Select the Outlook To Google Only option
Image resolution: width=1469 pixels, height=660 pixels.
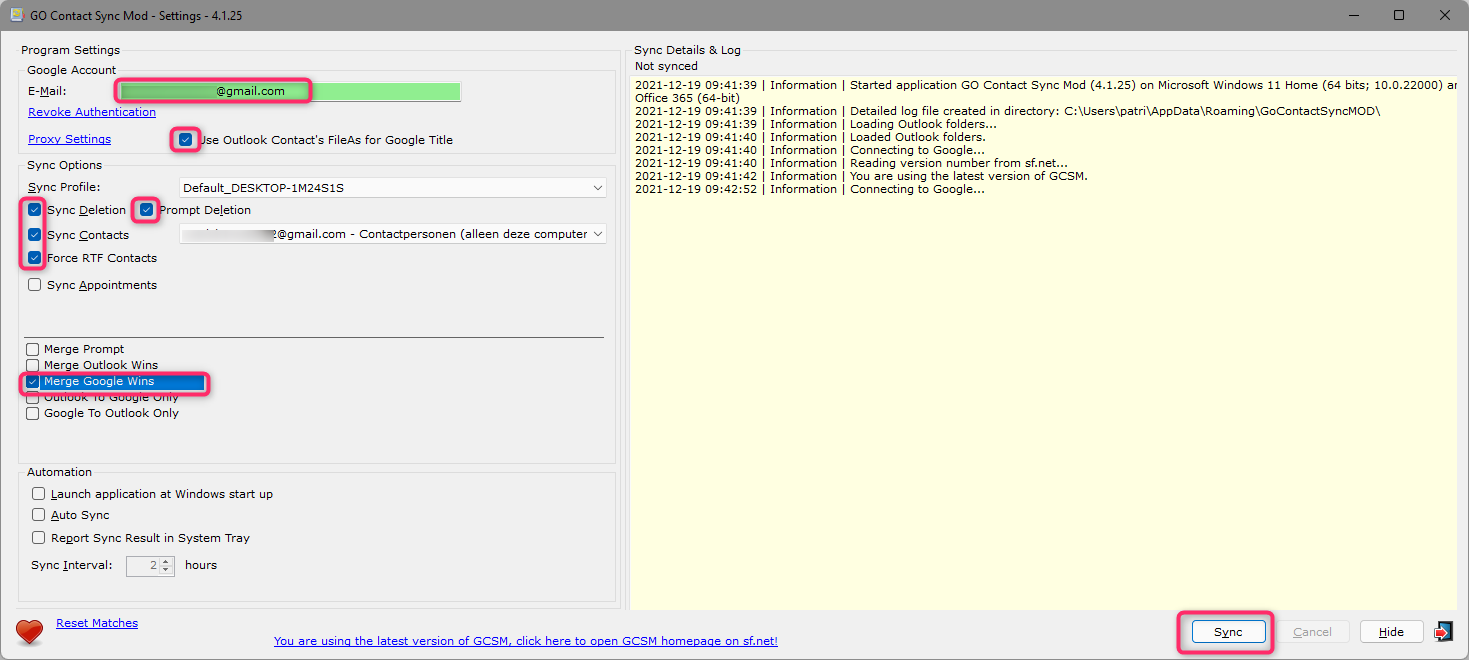33,397
